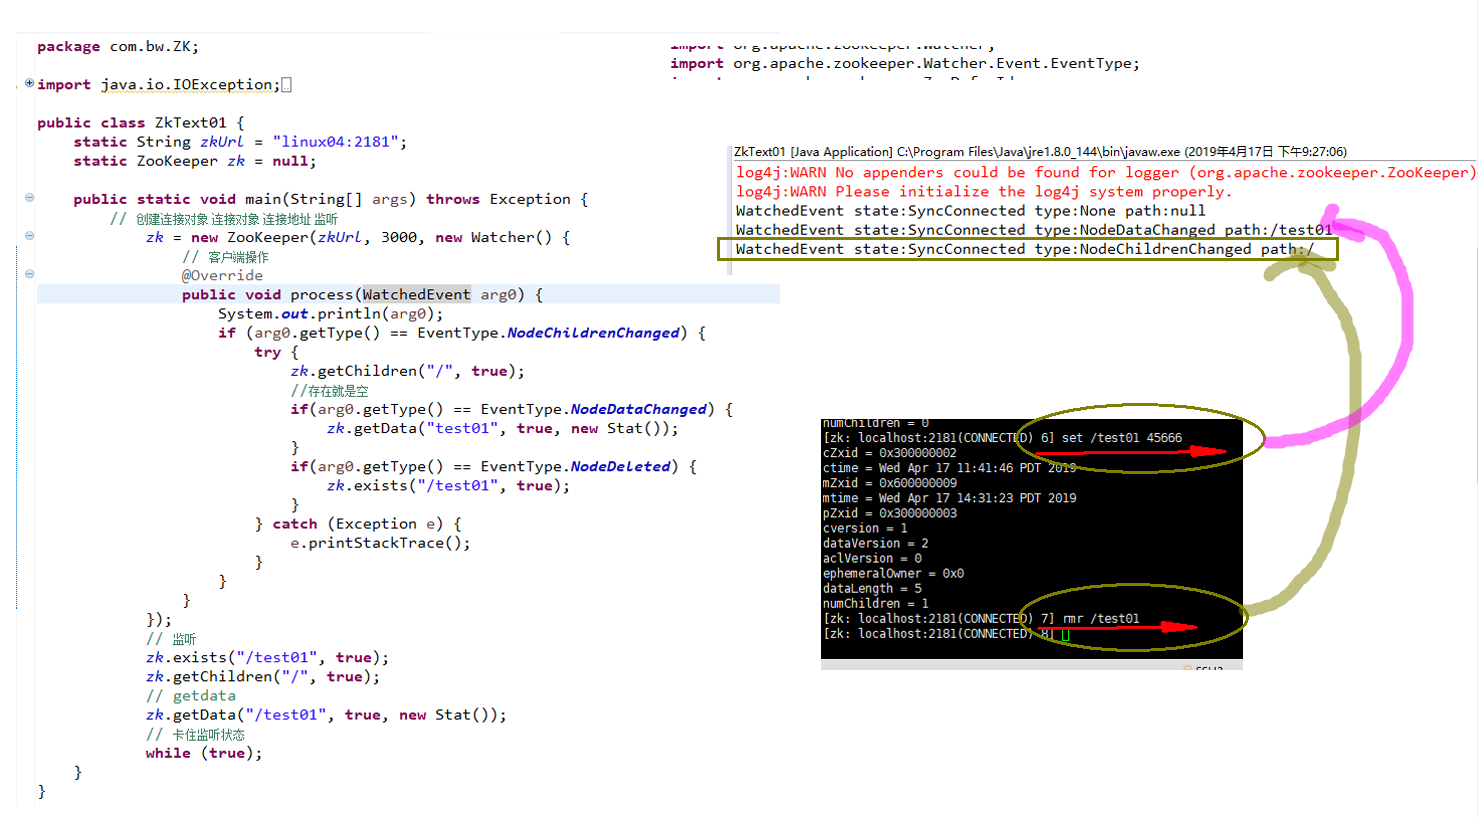Click the highlighted WatchedEvent parameter type
Viewport: 1478px width, 819px height.
(416, 294)
